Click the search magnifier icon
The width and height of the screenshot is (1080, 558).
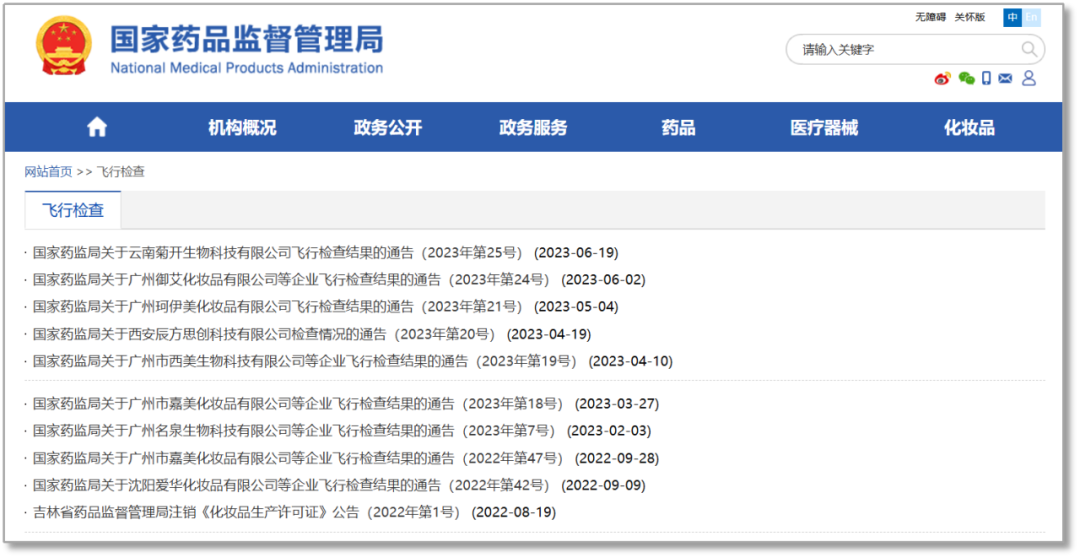[x=1029, y=49]
